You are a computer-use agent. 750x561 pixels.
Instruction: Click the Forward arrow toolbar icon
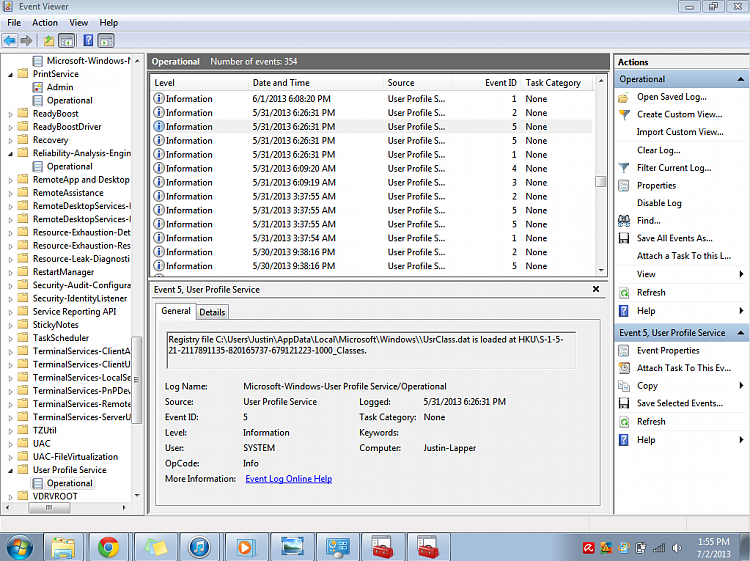click(x=26, y=41)
